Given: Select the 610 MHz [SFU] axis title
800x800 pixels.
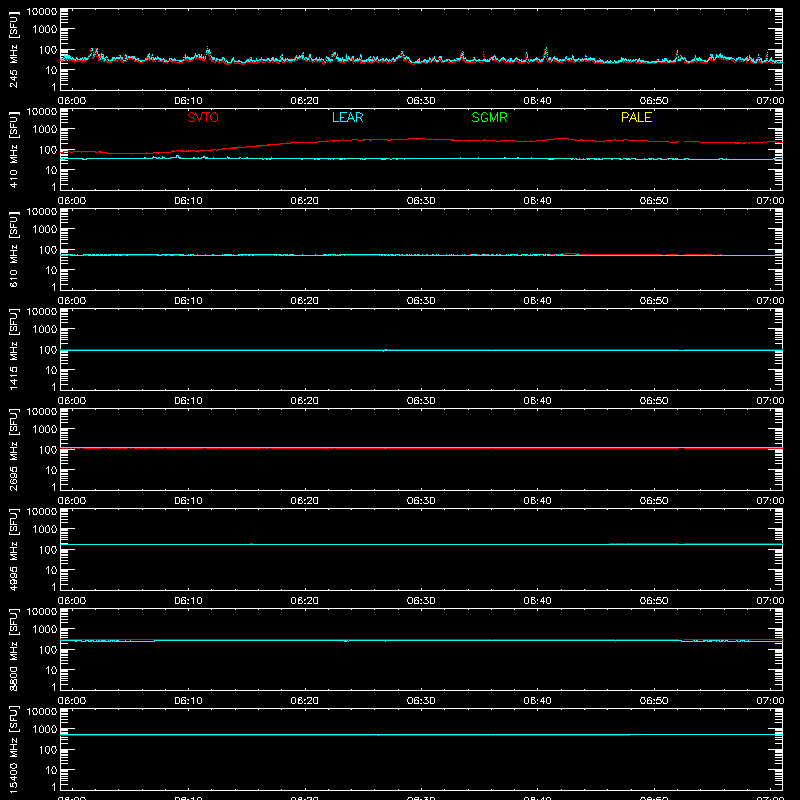Looking at the screenshot, I should (x=13, y=249).
